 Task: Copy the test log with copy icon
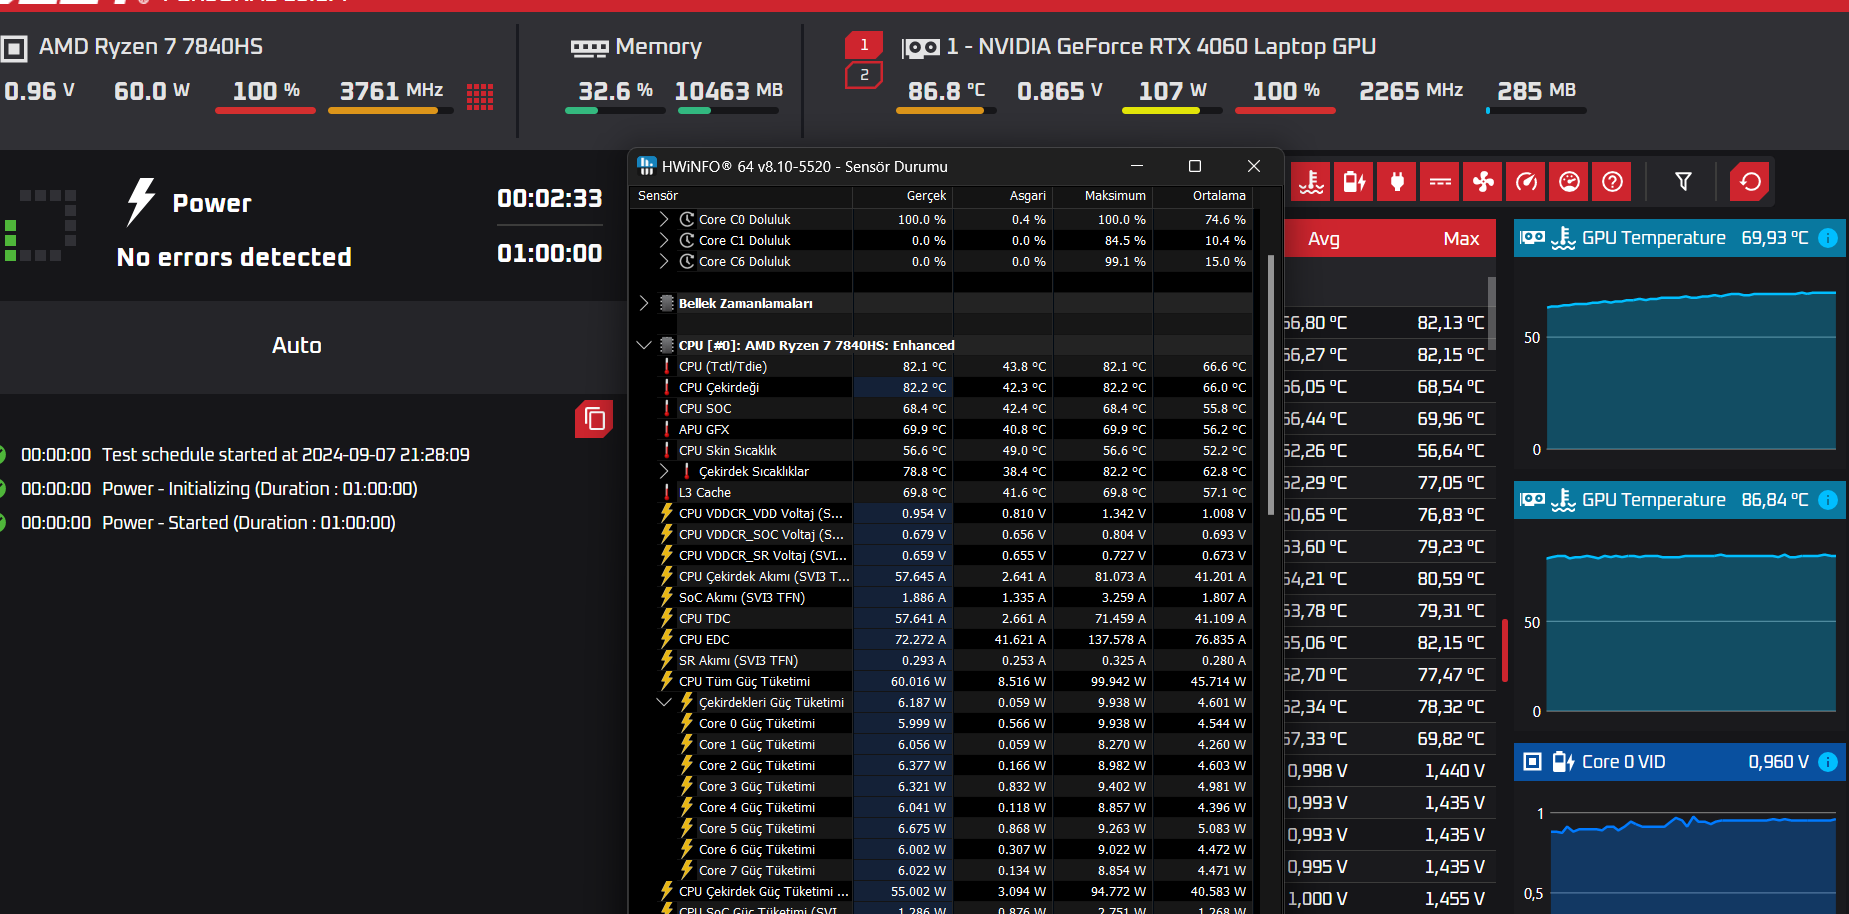[x=594, y=419]
